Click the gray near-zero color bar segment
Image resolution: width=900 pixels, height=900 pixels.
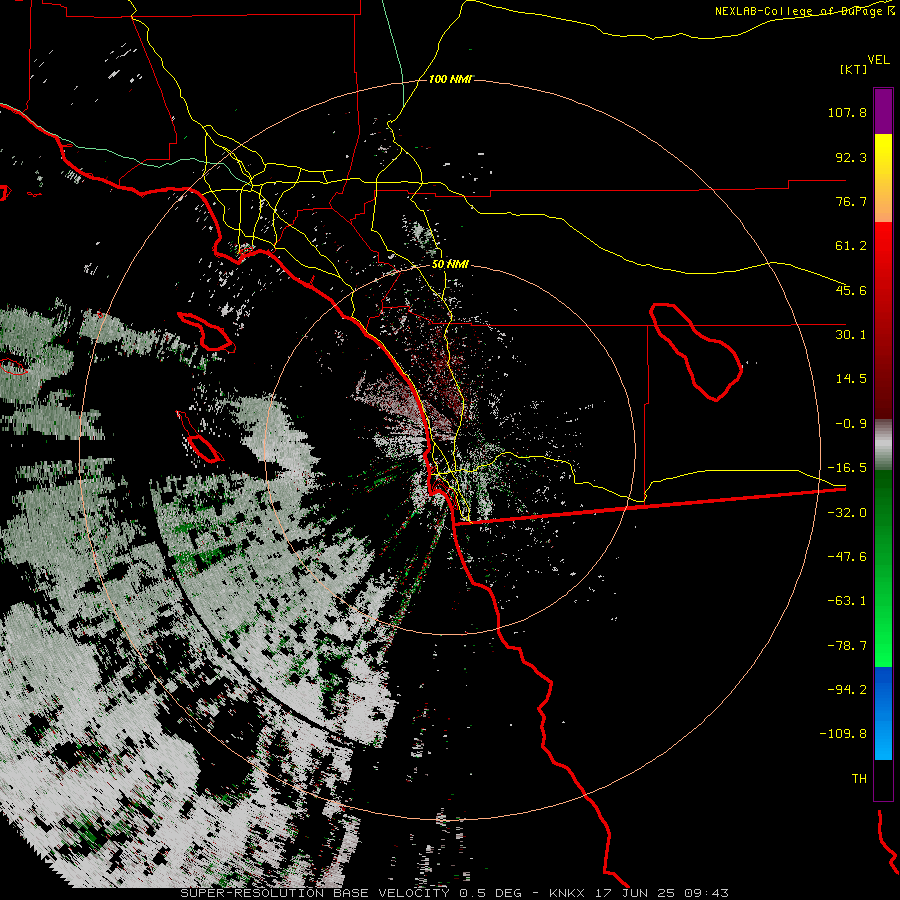883,445
